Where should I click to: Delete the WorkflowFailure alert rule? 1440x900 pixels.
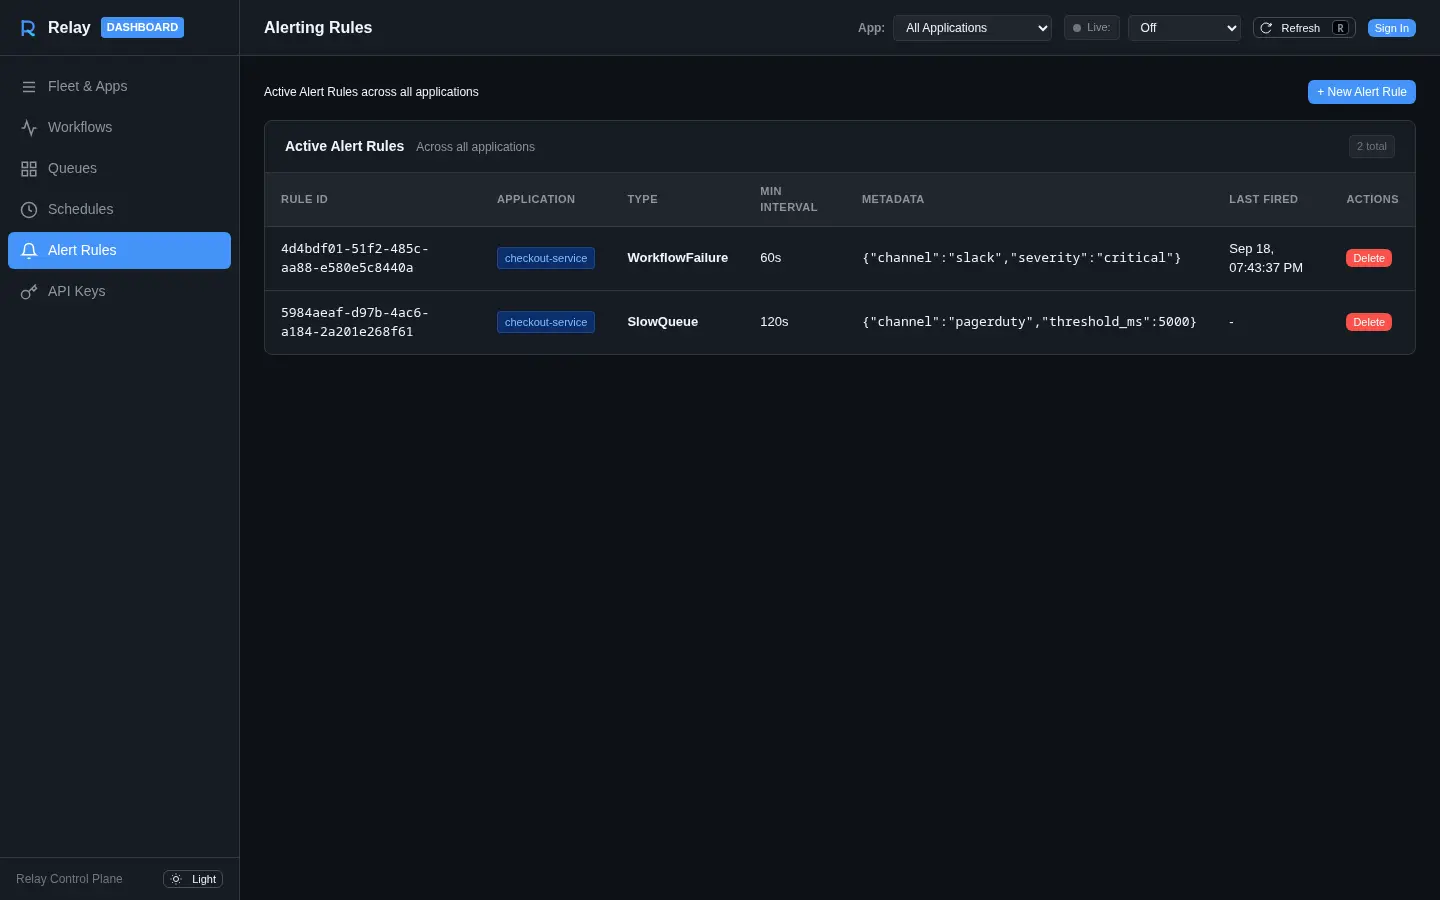coord(1369,258)
